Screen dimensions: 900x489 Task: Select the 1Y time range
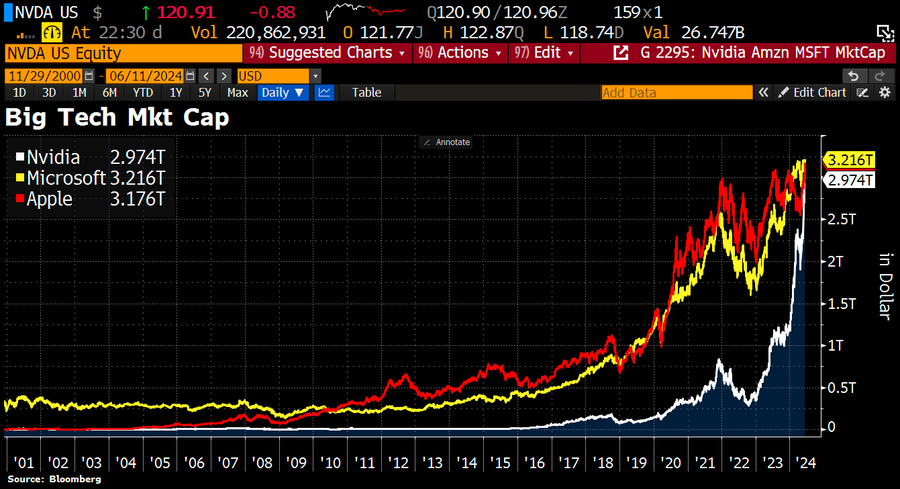176,92
